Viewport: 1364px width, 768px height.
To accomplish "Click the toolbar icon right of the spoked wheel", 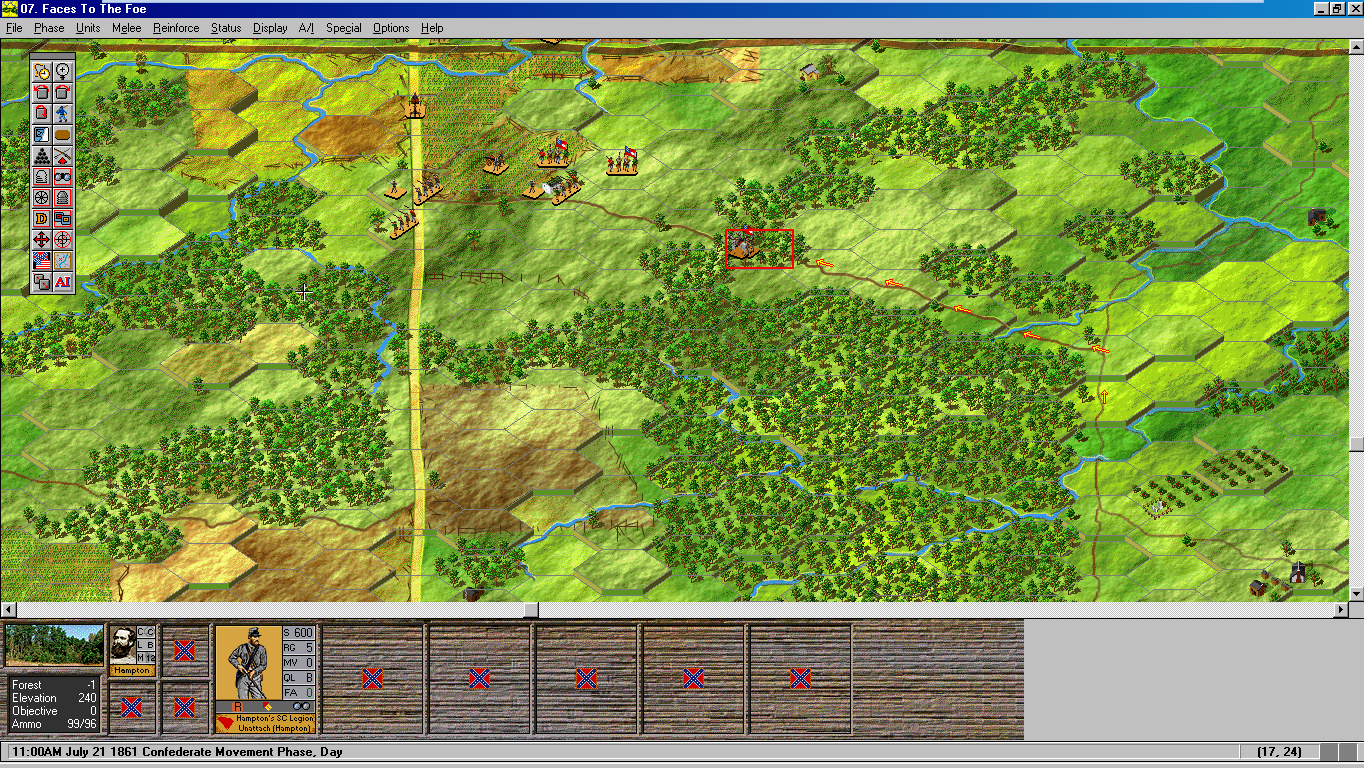I will point(62,197).
